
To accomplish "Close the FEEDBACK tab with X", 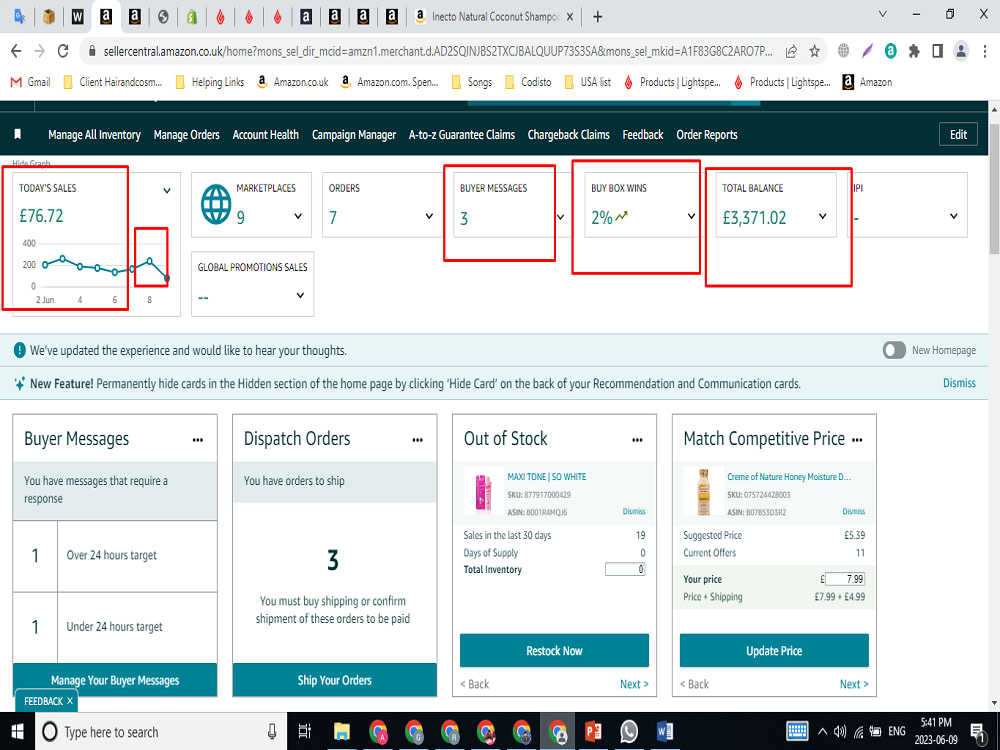I will 70,701.
